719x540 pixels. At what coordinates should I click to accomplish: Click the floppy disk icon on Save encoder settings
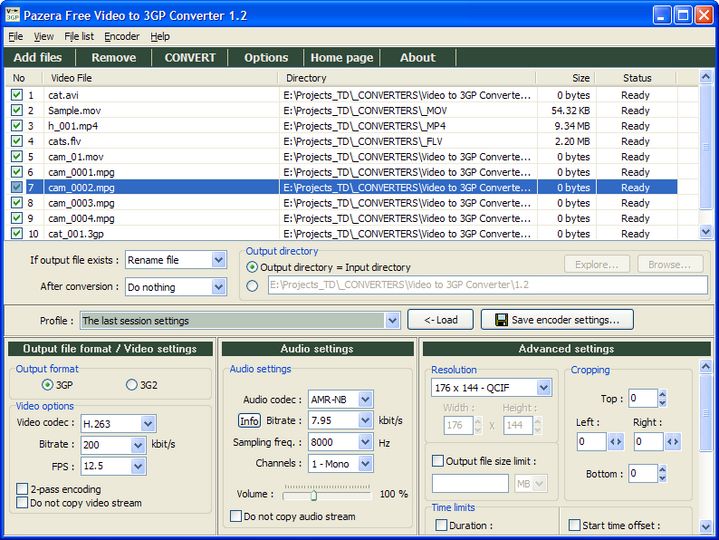pyautogui.click(x=501, y=320)
